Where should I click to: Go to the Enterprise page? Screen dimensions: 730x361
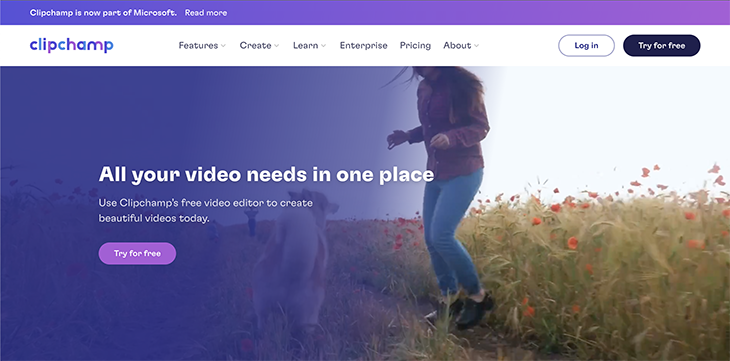pos(364,45)
